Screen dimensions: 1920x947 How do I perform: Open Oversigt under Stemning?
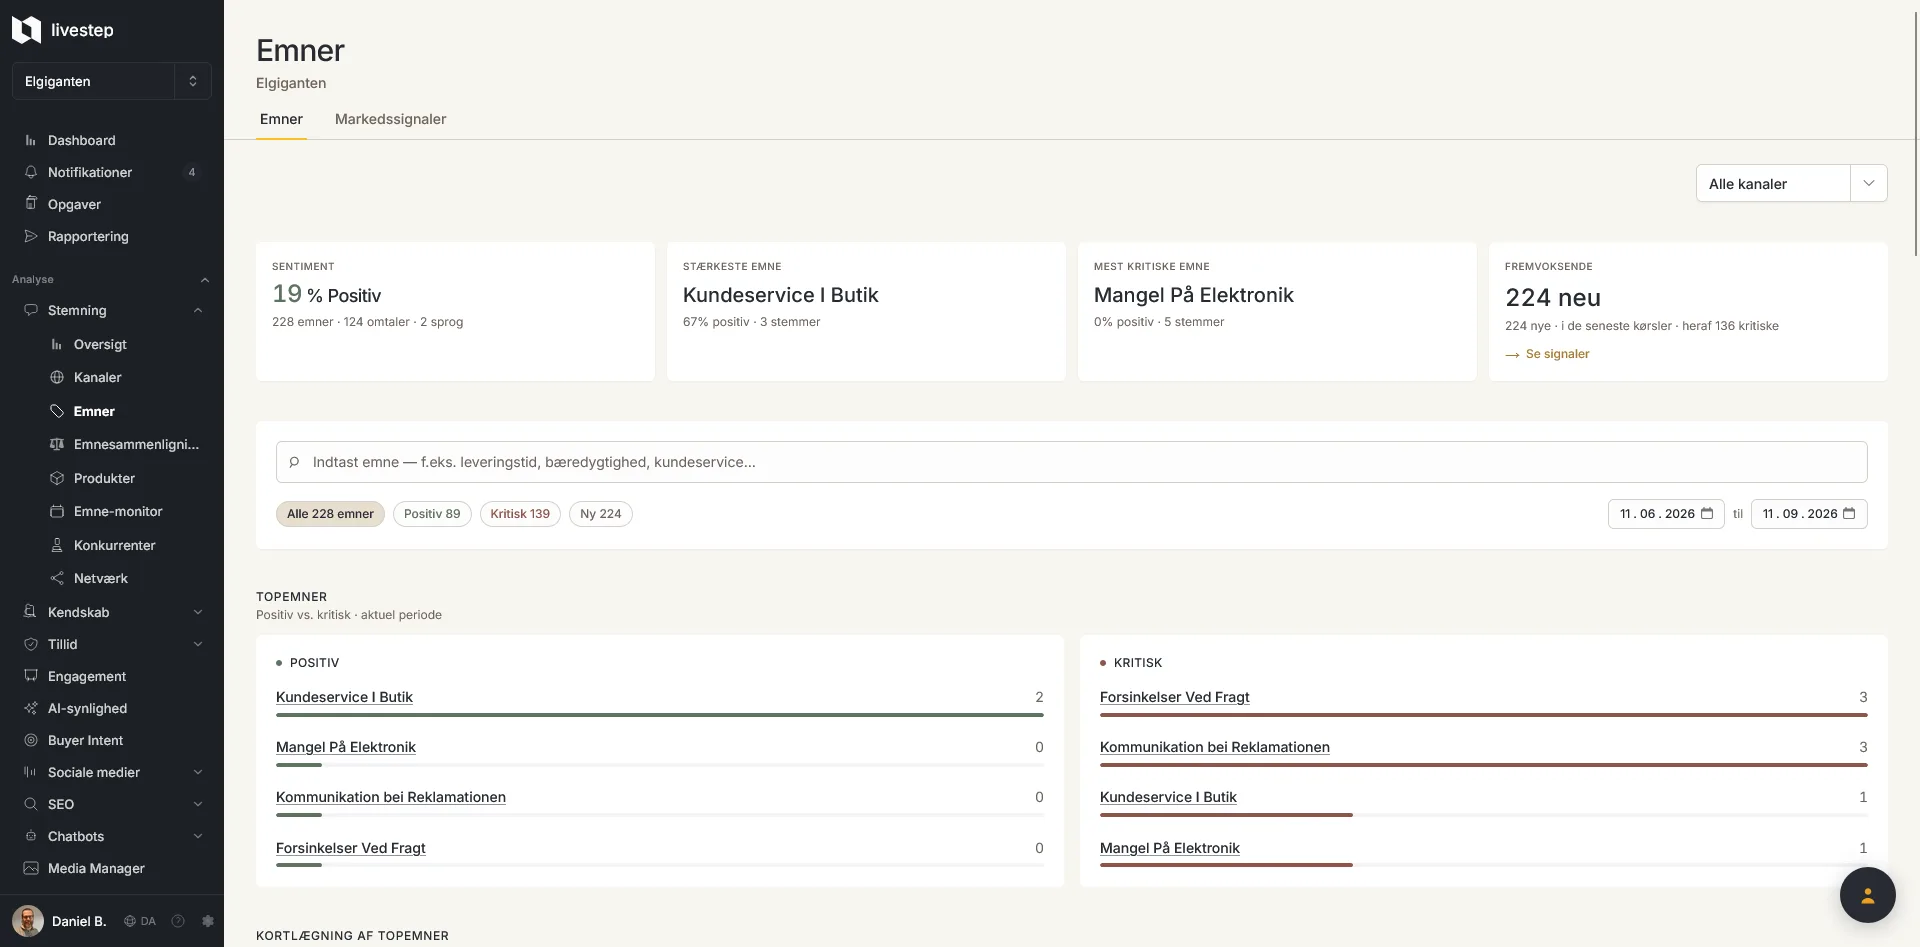(100, 344)
